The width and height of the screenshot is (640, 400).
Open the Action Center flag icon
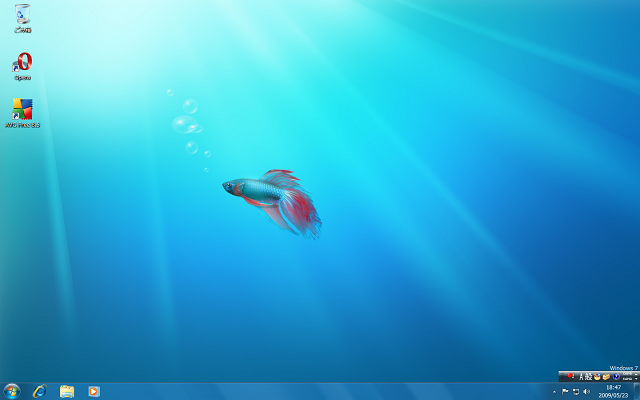pos(565,392)
